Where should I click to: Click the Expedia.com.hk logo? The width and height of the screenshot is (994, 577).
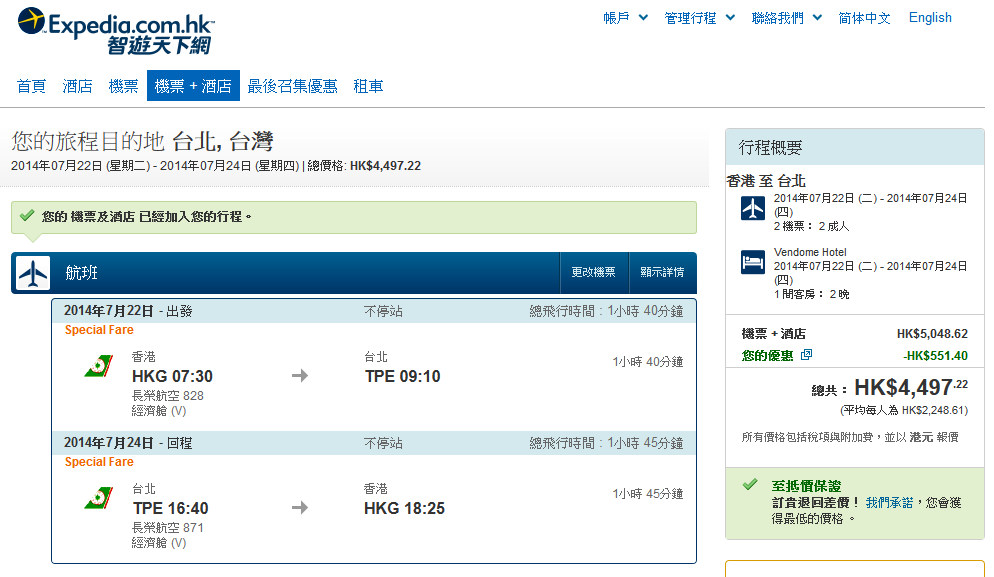[115, 31]
